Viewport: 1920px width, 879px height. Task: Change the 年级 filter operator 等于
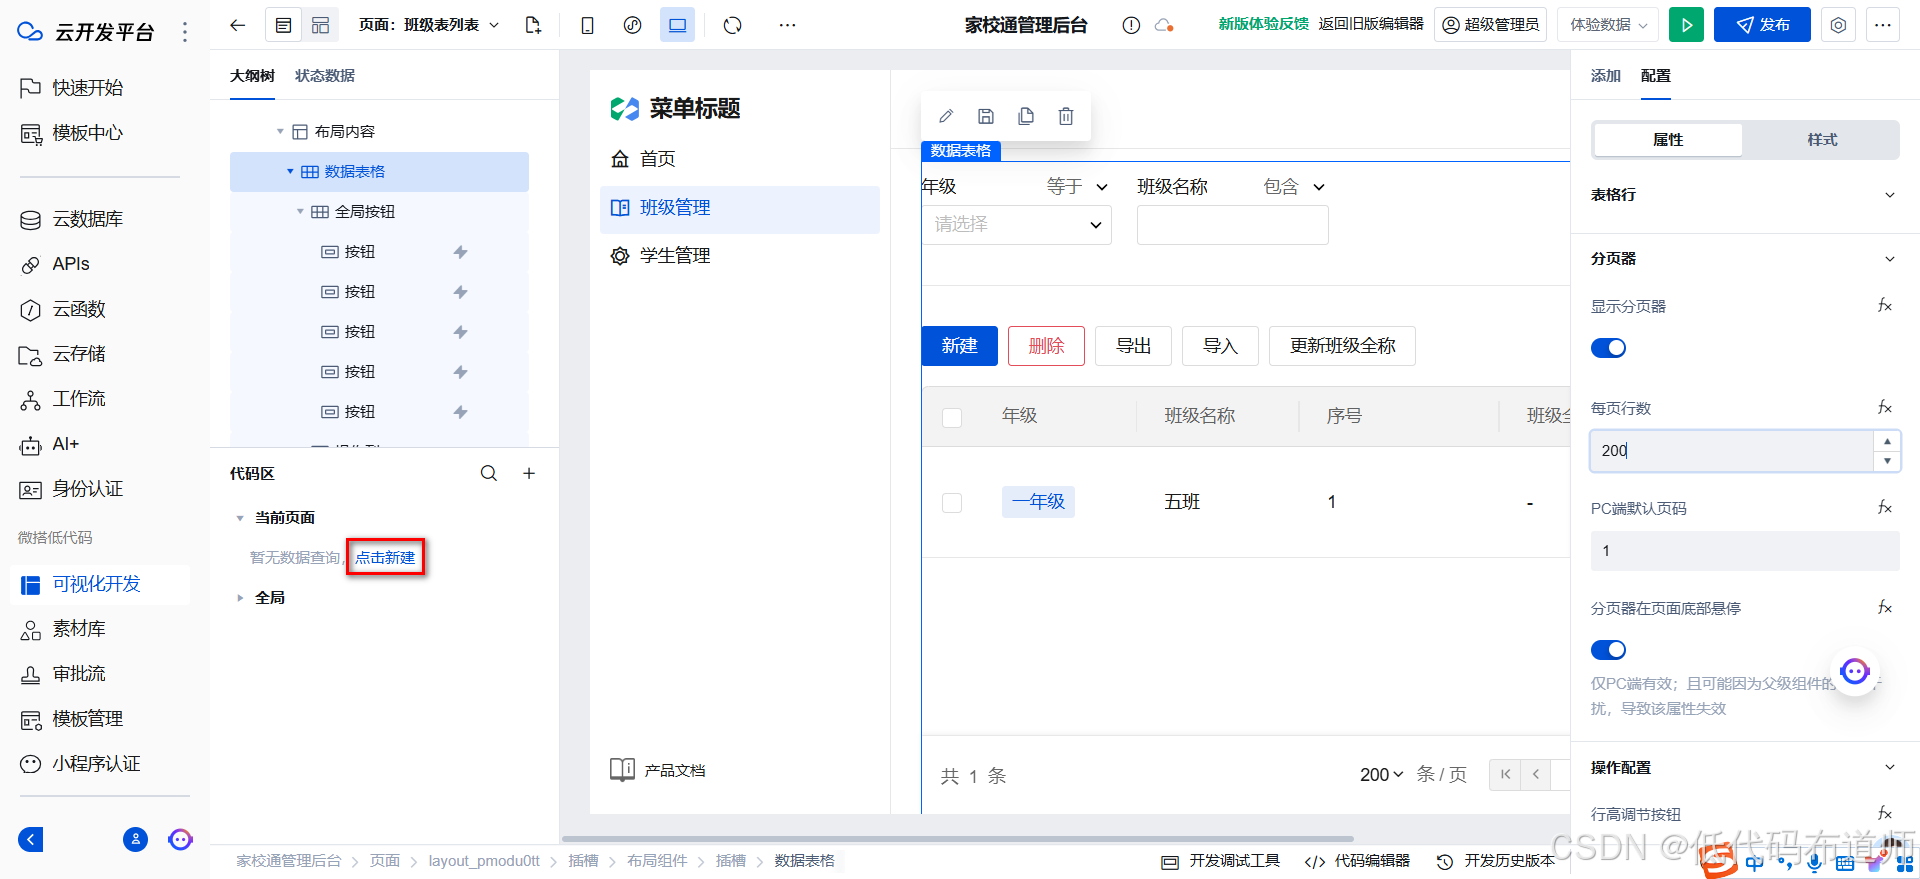pyautogui.click(x=1077, y=187)
